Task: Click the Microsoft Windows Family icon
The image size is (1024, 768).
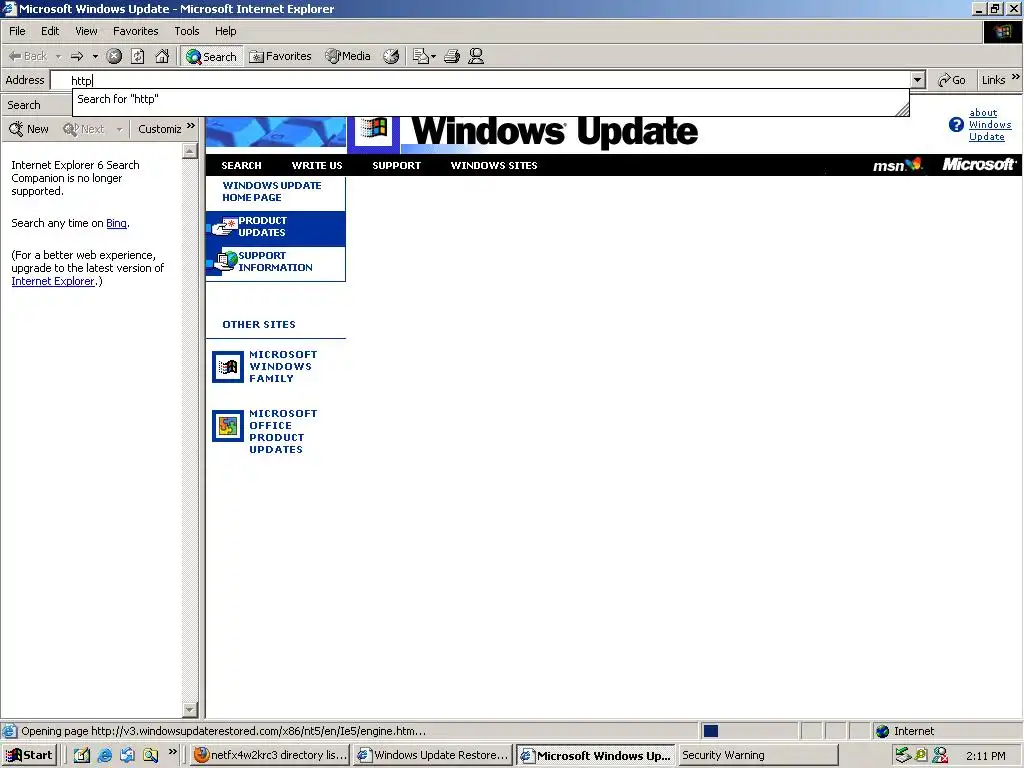Action: coord(228,367)
